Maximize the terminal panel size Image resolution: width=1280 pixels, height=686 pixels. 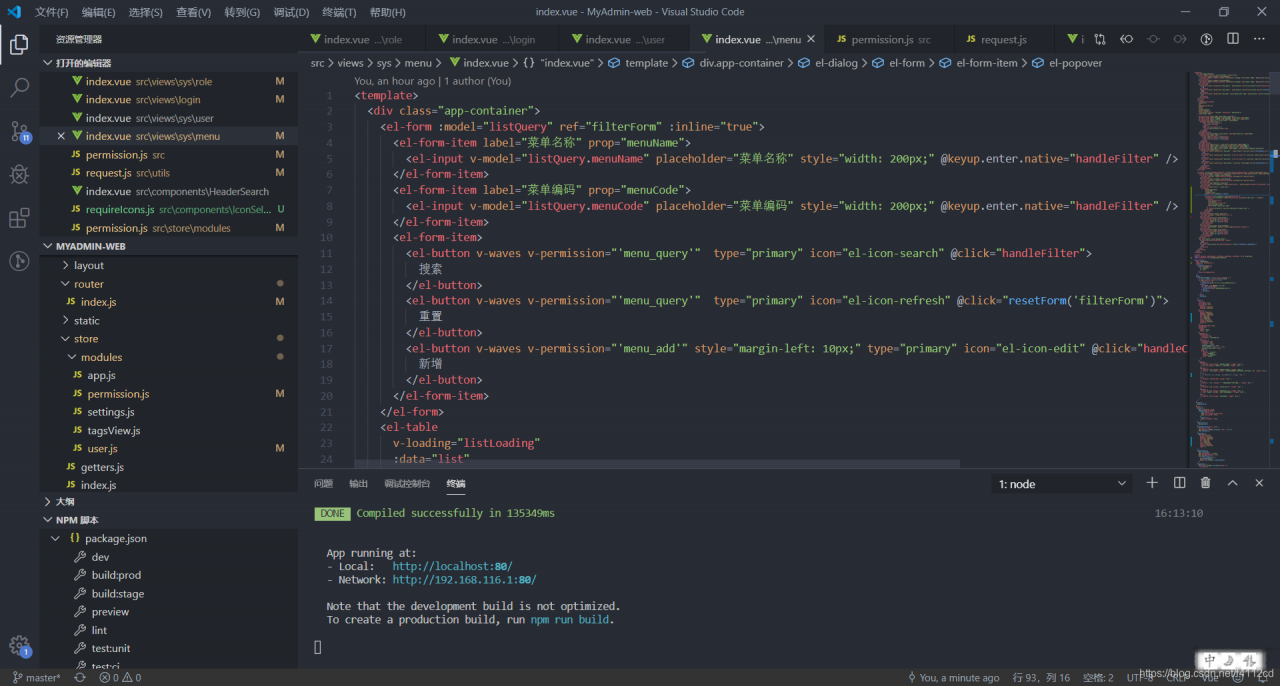[x=1233, y=483]
